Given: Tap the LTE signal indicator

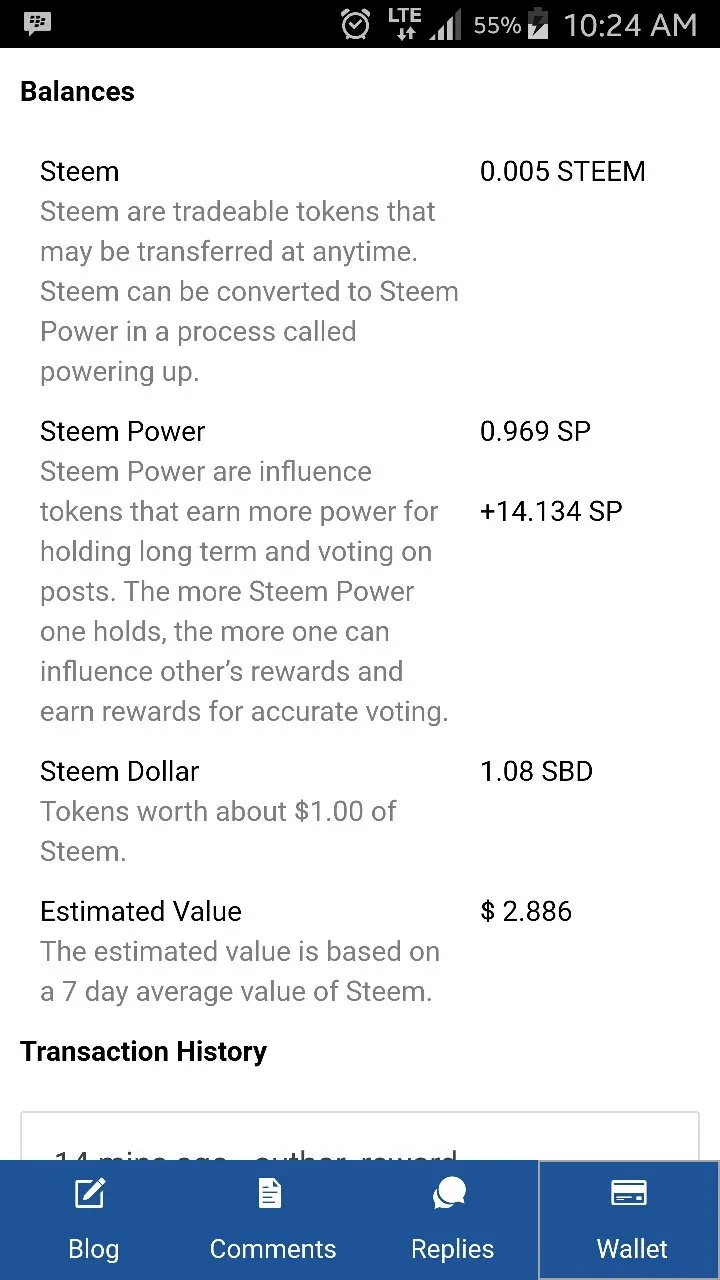Looking at the screenshot, I should click(405, 24).
